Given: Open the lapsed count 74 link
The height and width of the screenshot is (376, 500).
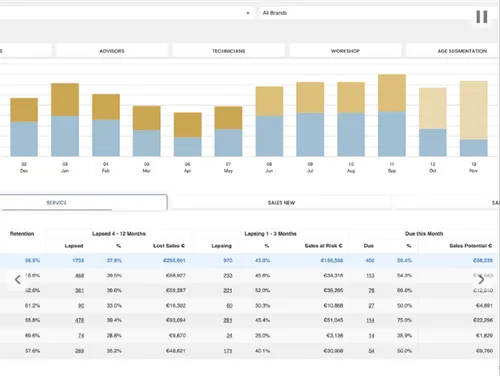Looking at the screenshot, I should [x=81, y=336].
